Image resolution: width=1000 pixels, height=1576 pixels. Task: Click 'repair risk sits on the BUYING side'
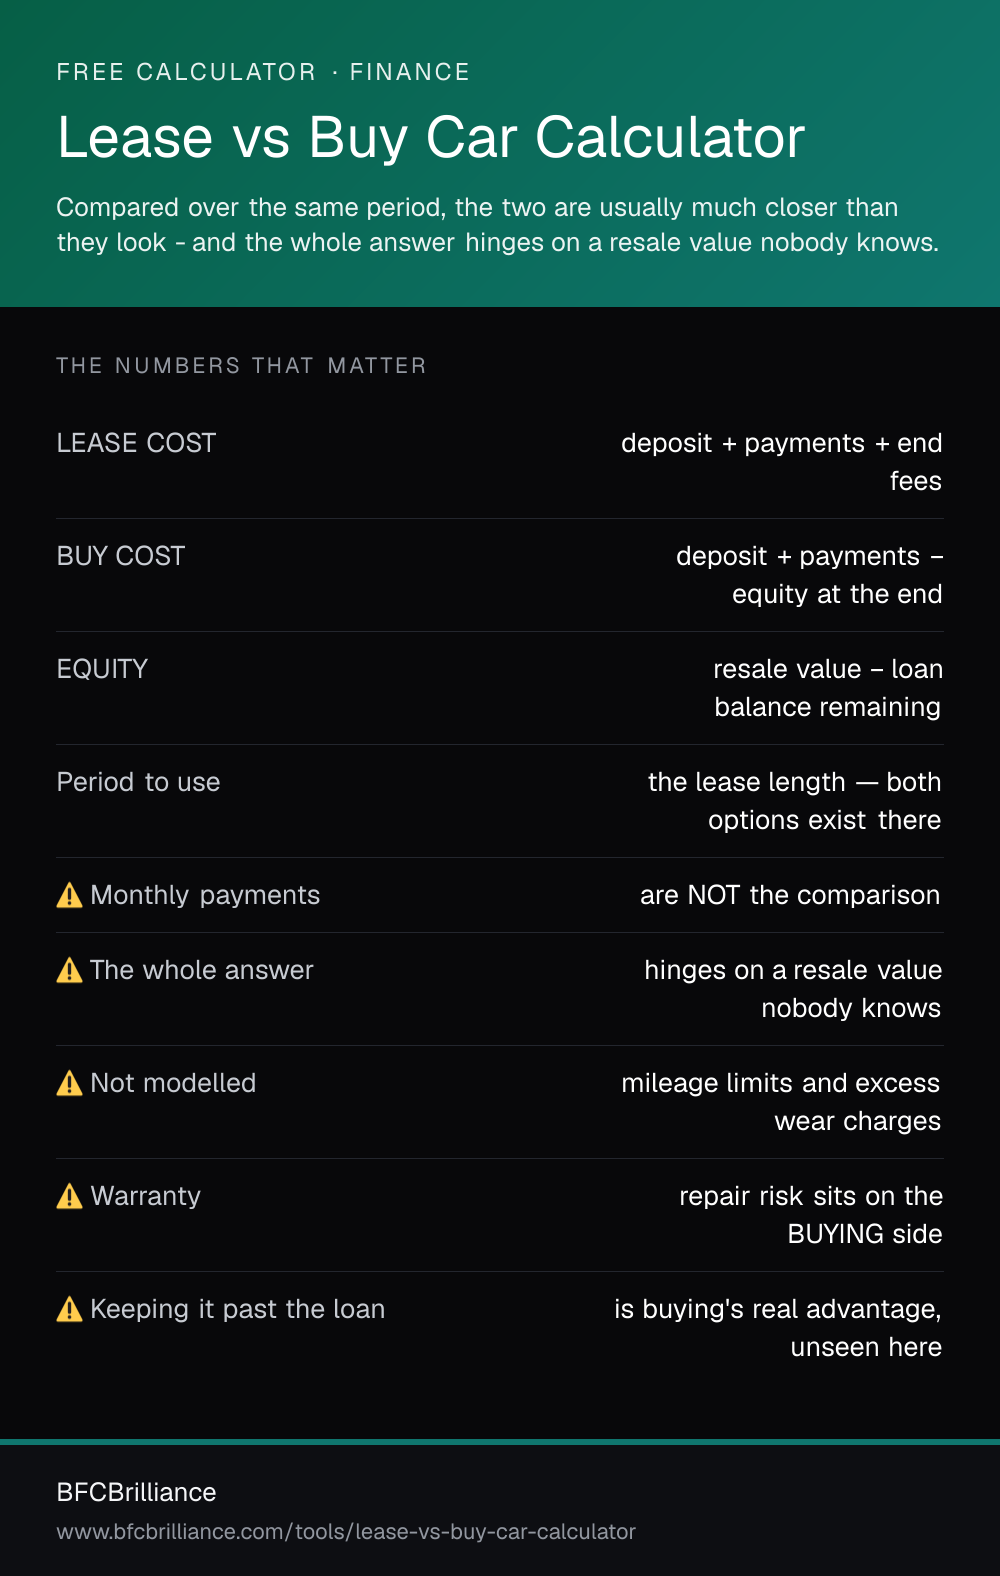pyautogui.click(x=811, y=1215)
